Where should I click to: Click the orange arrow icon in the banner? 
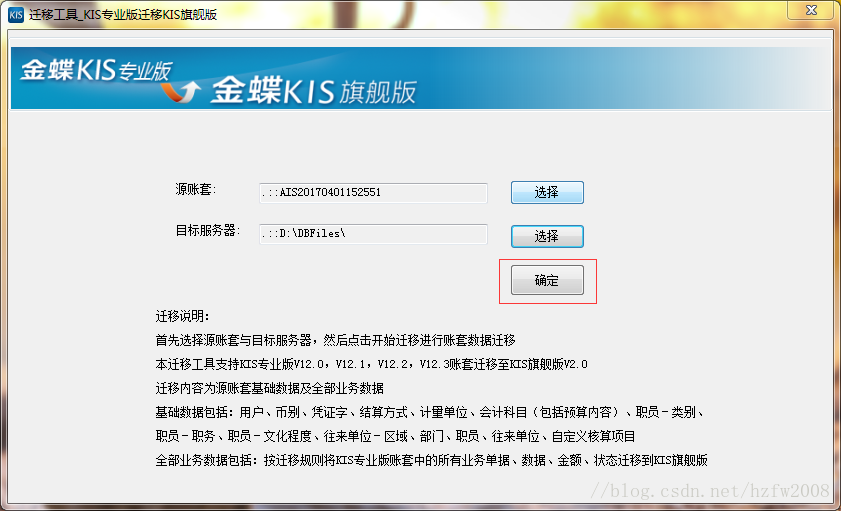(181, 92)
